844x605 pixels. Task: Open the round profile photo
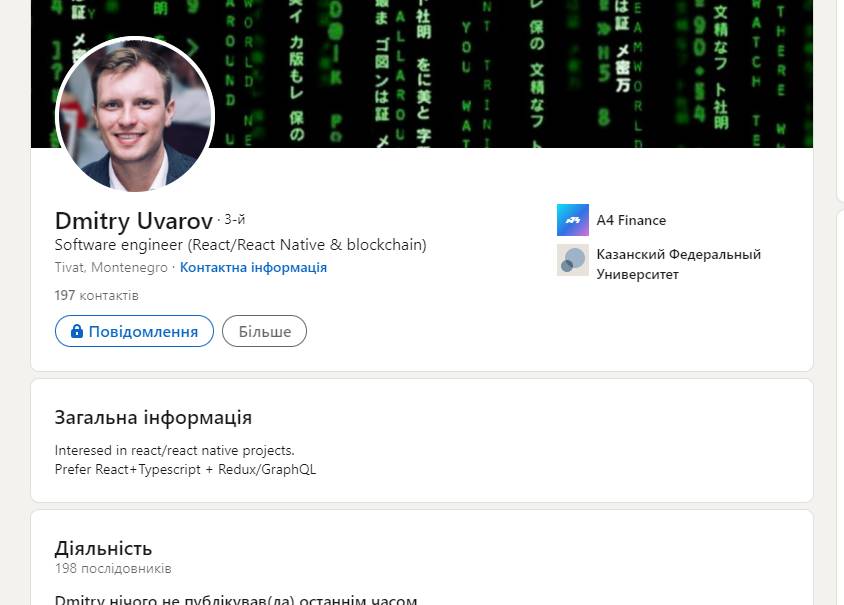tap(135, 115)
